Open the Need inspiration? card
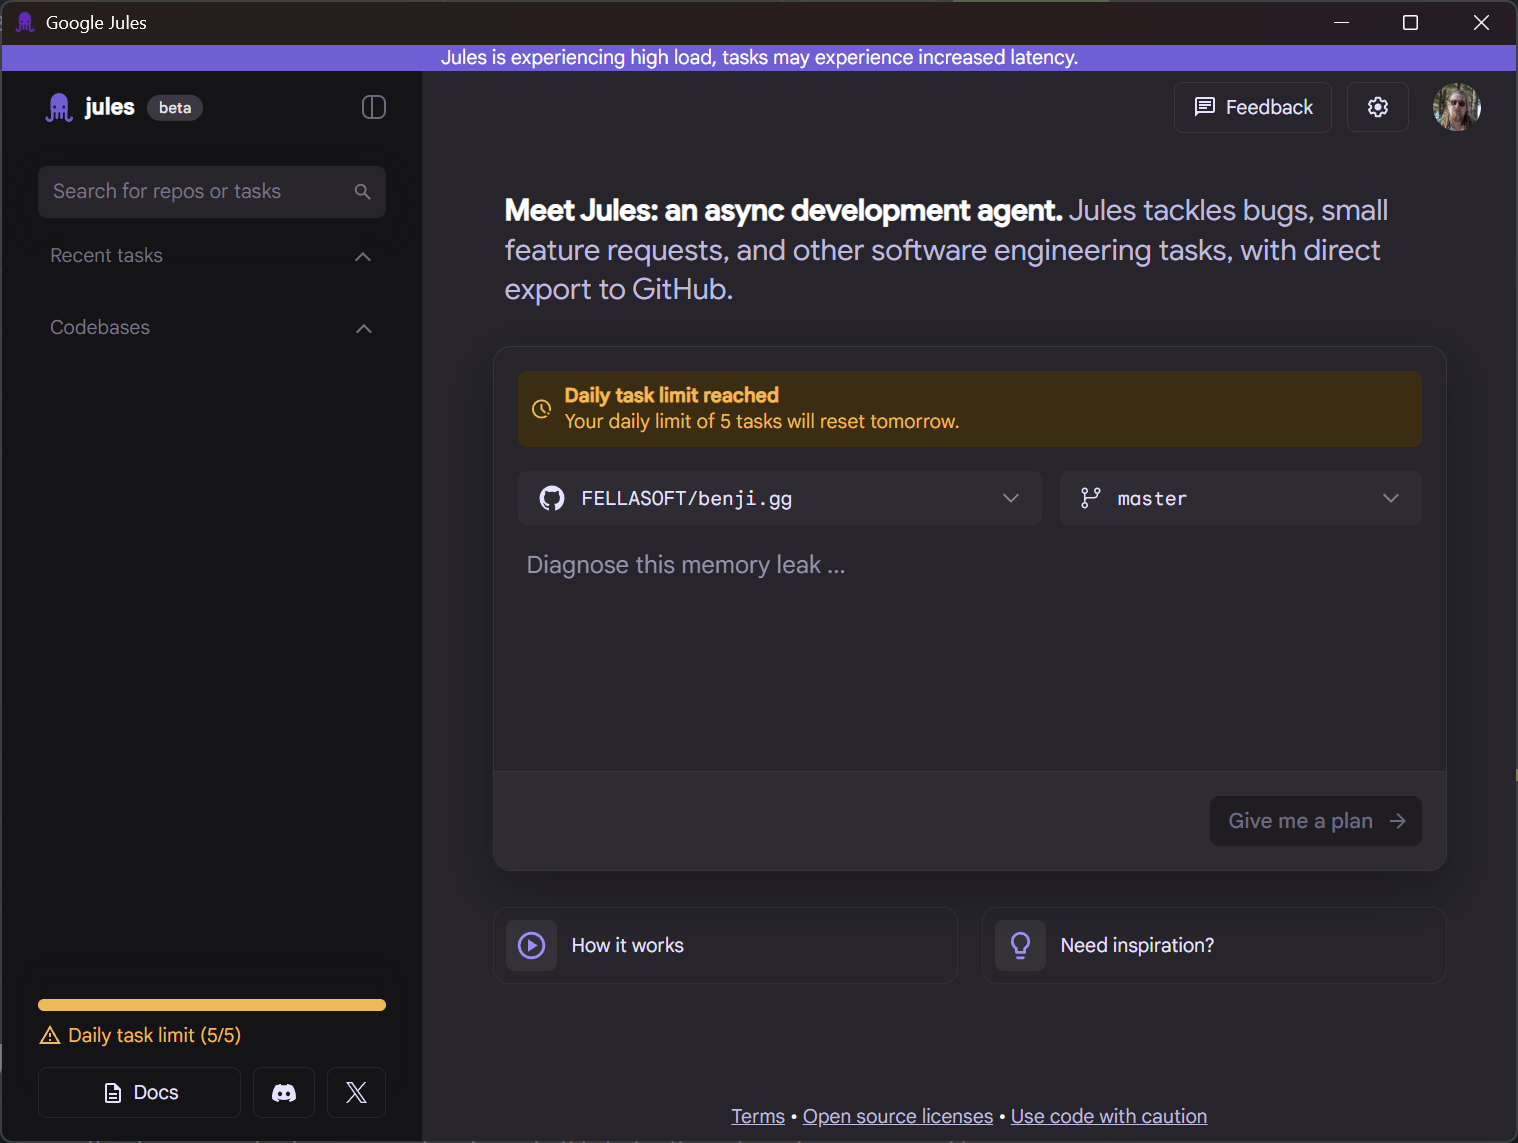Viewport: 1518px width, 1143px height. coord(1214,945)
